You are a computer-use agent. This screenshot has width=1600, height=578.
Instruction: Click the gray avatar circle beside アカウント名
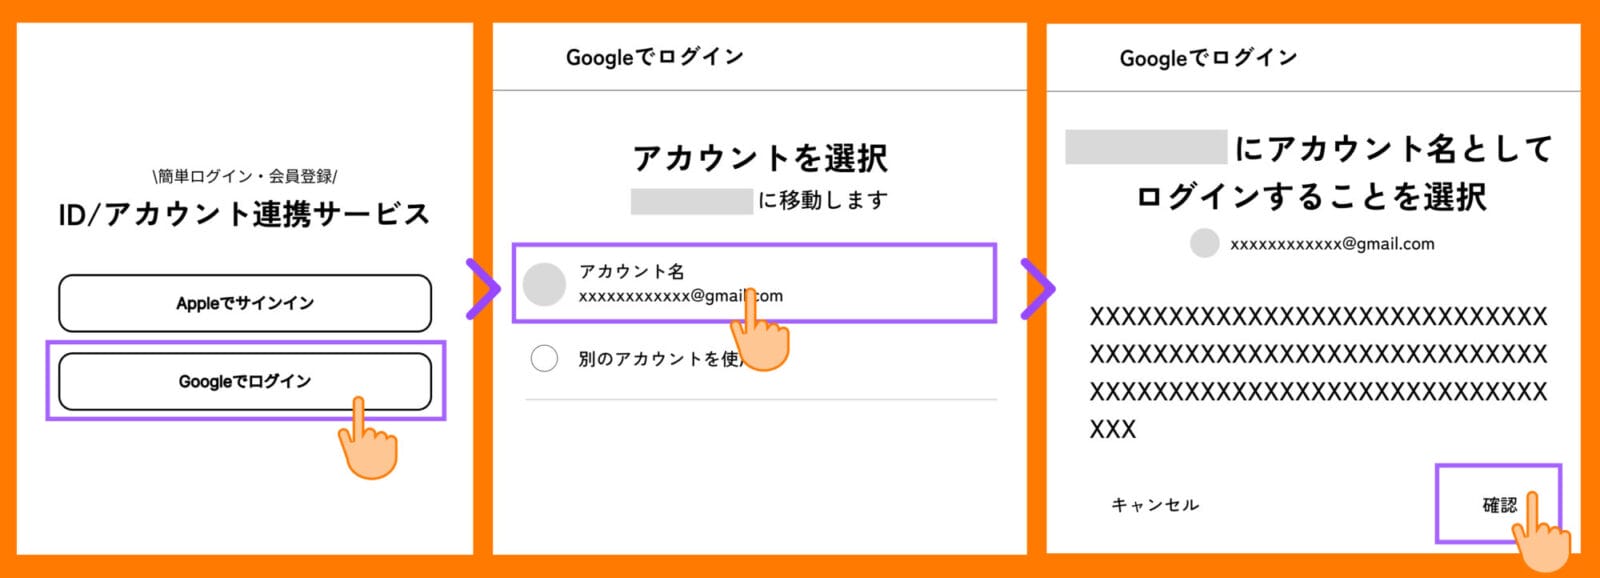click(x=545, y=284)
